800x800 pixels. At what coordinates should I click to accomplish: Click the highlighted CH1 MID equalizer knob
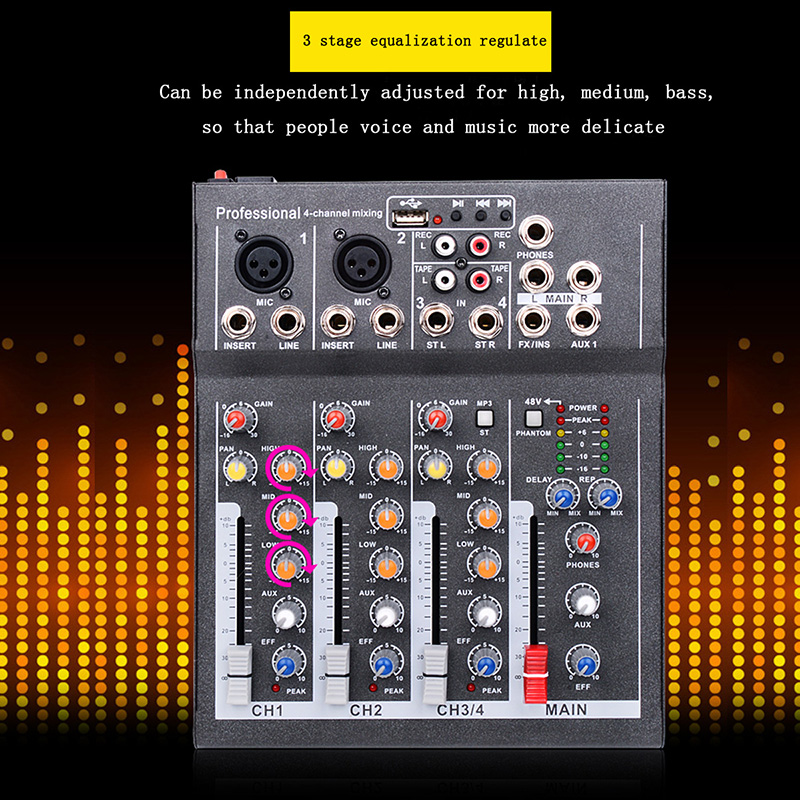click(x=288, y=517)
